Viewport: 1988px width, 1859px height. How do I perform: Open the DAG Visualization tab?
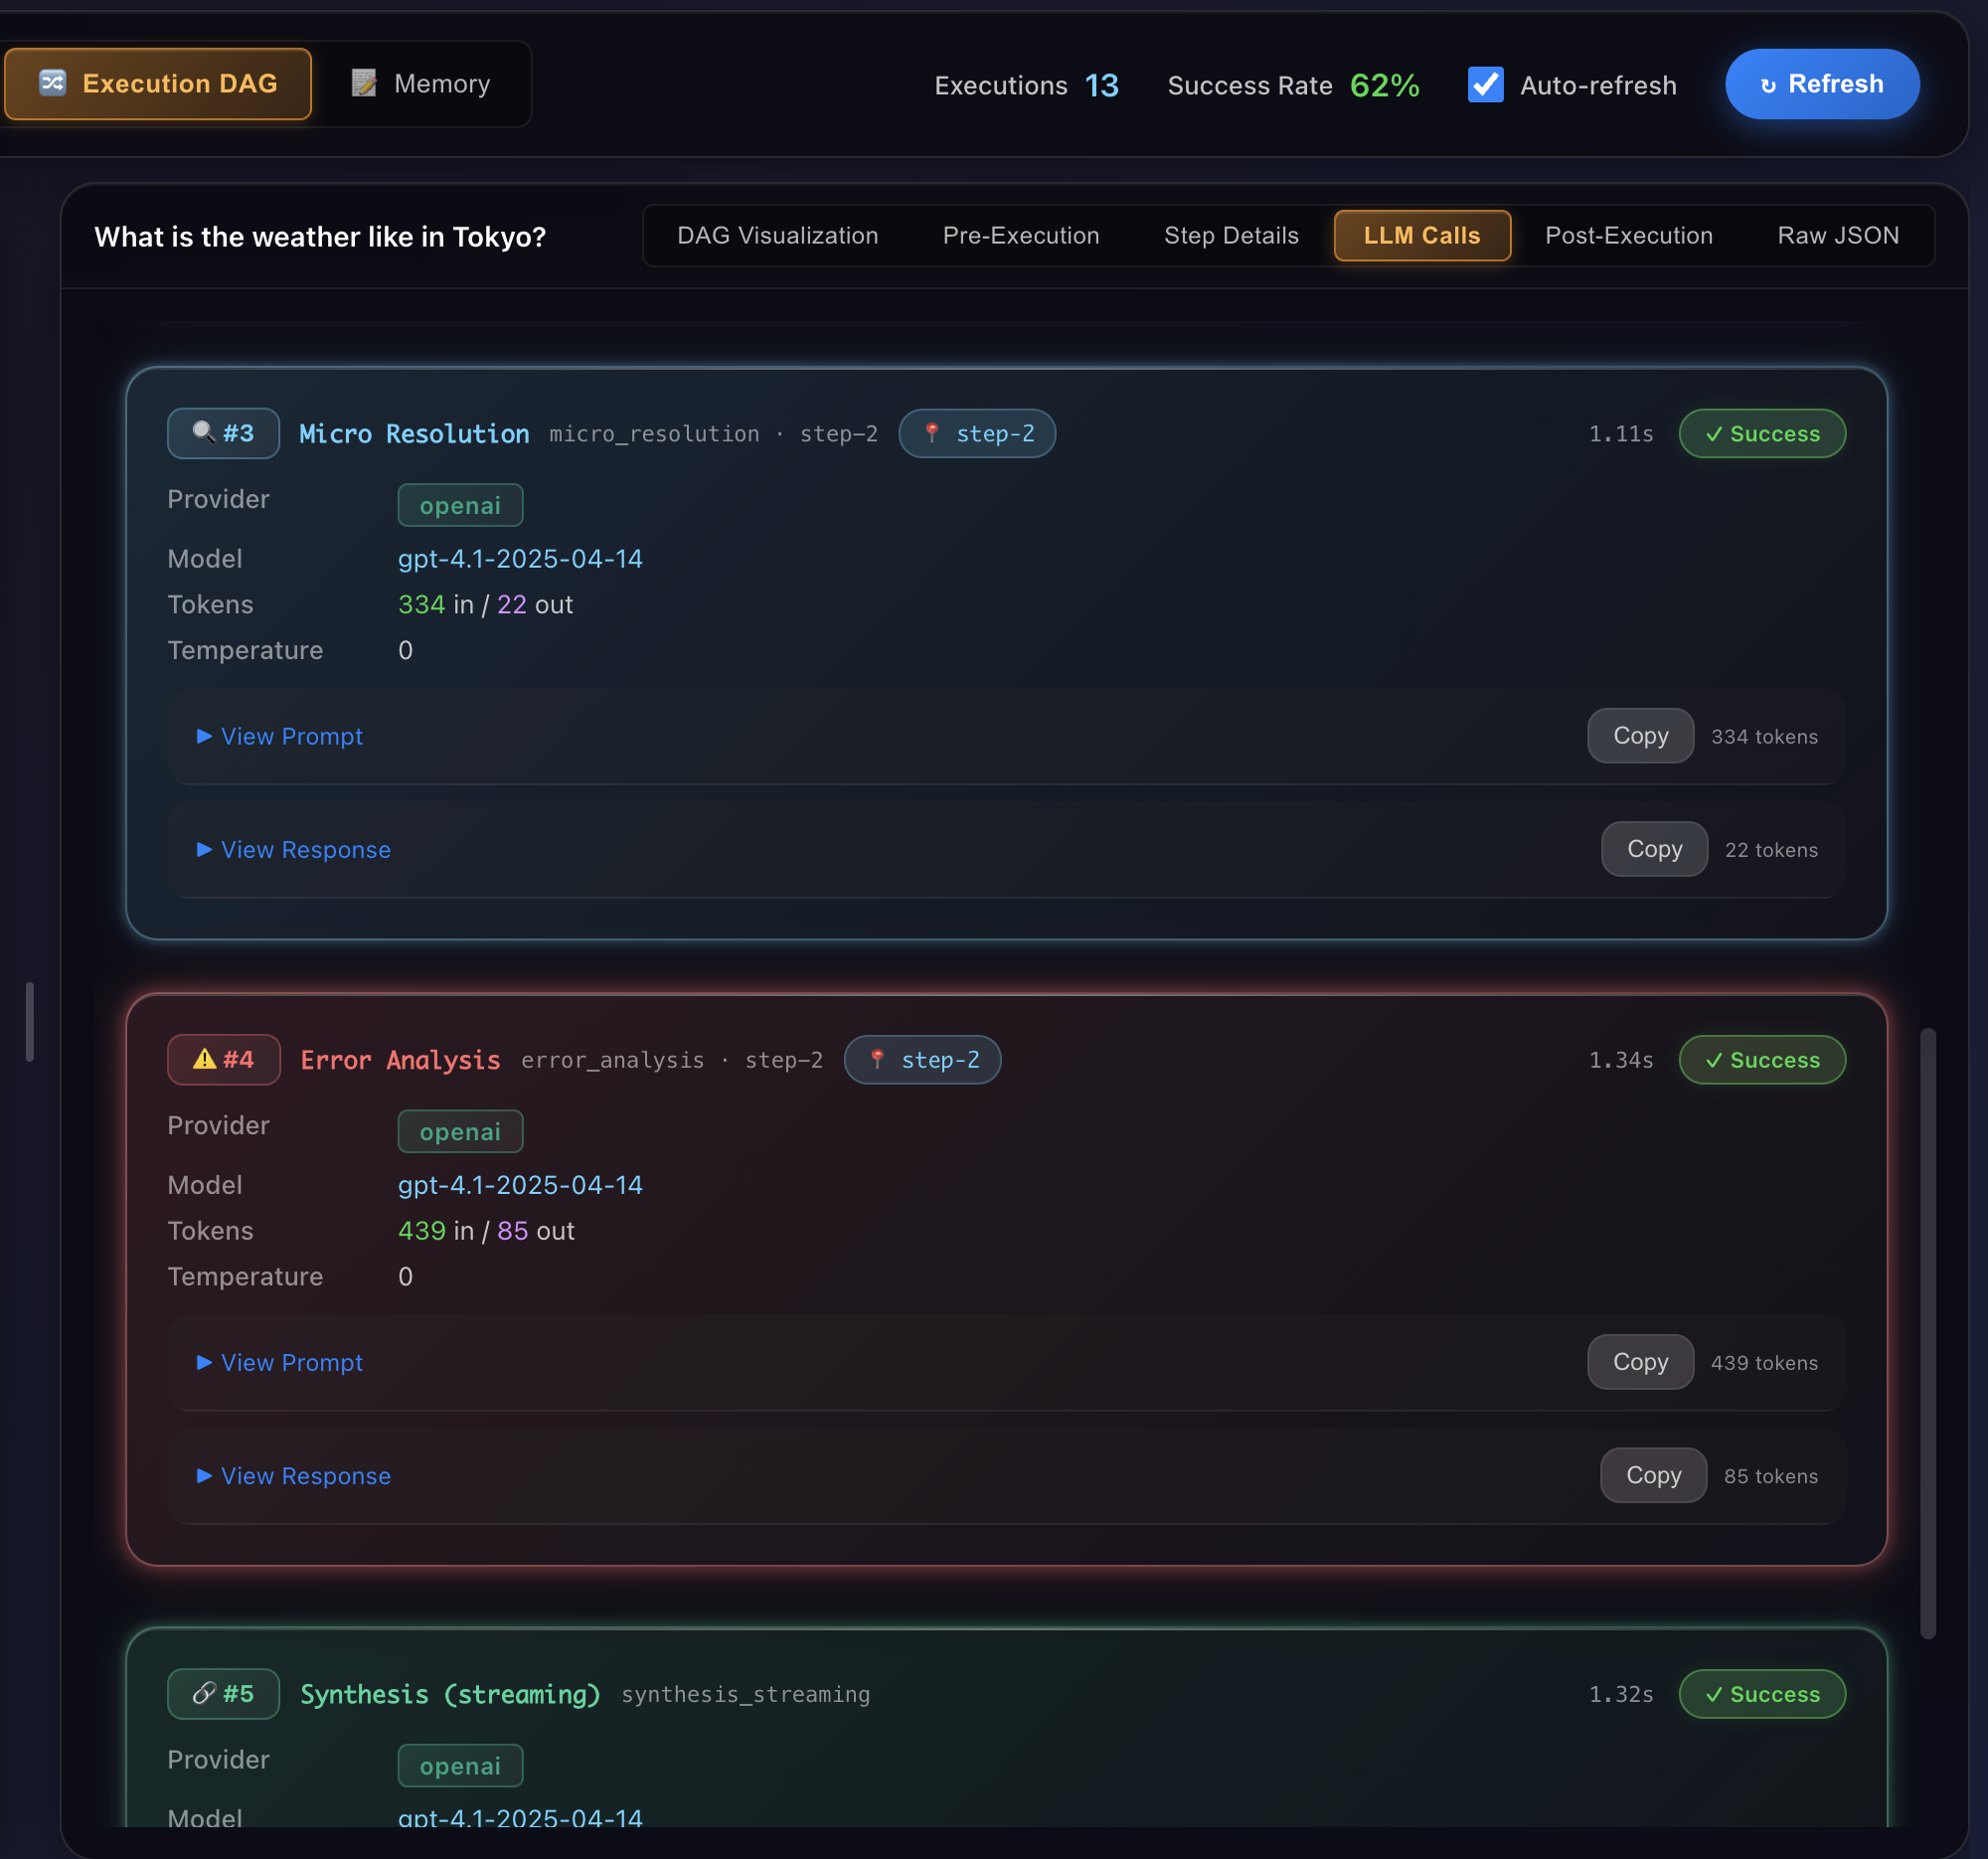[x=778, y=235]
